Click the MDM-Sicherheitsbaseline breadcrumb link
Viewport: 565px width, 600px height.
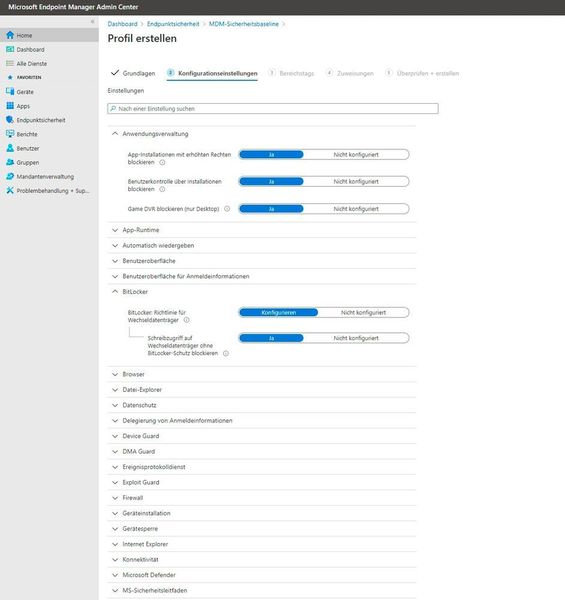(x=244, y=24)
